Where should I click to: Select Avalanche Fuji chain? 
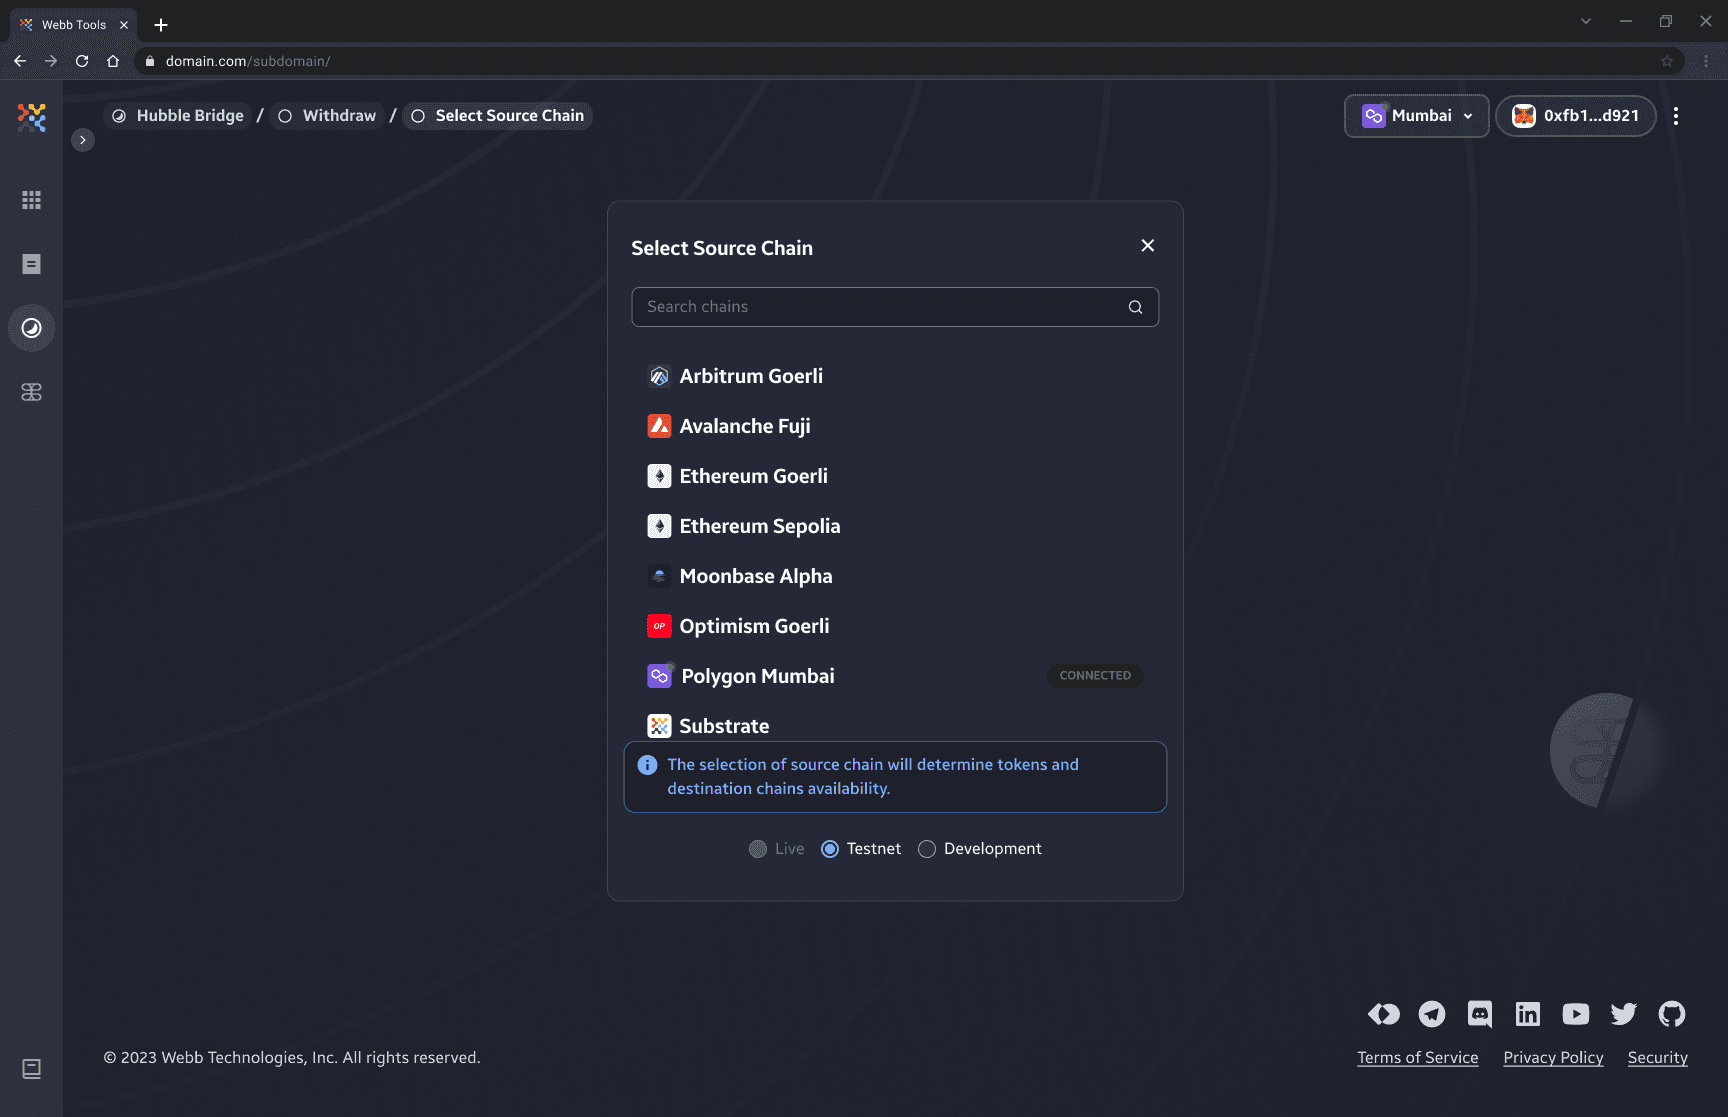click(x=895, y=426)
